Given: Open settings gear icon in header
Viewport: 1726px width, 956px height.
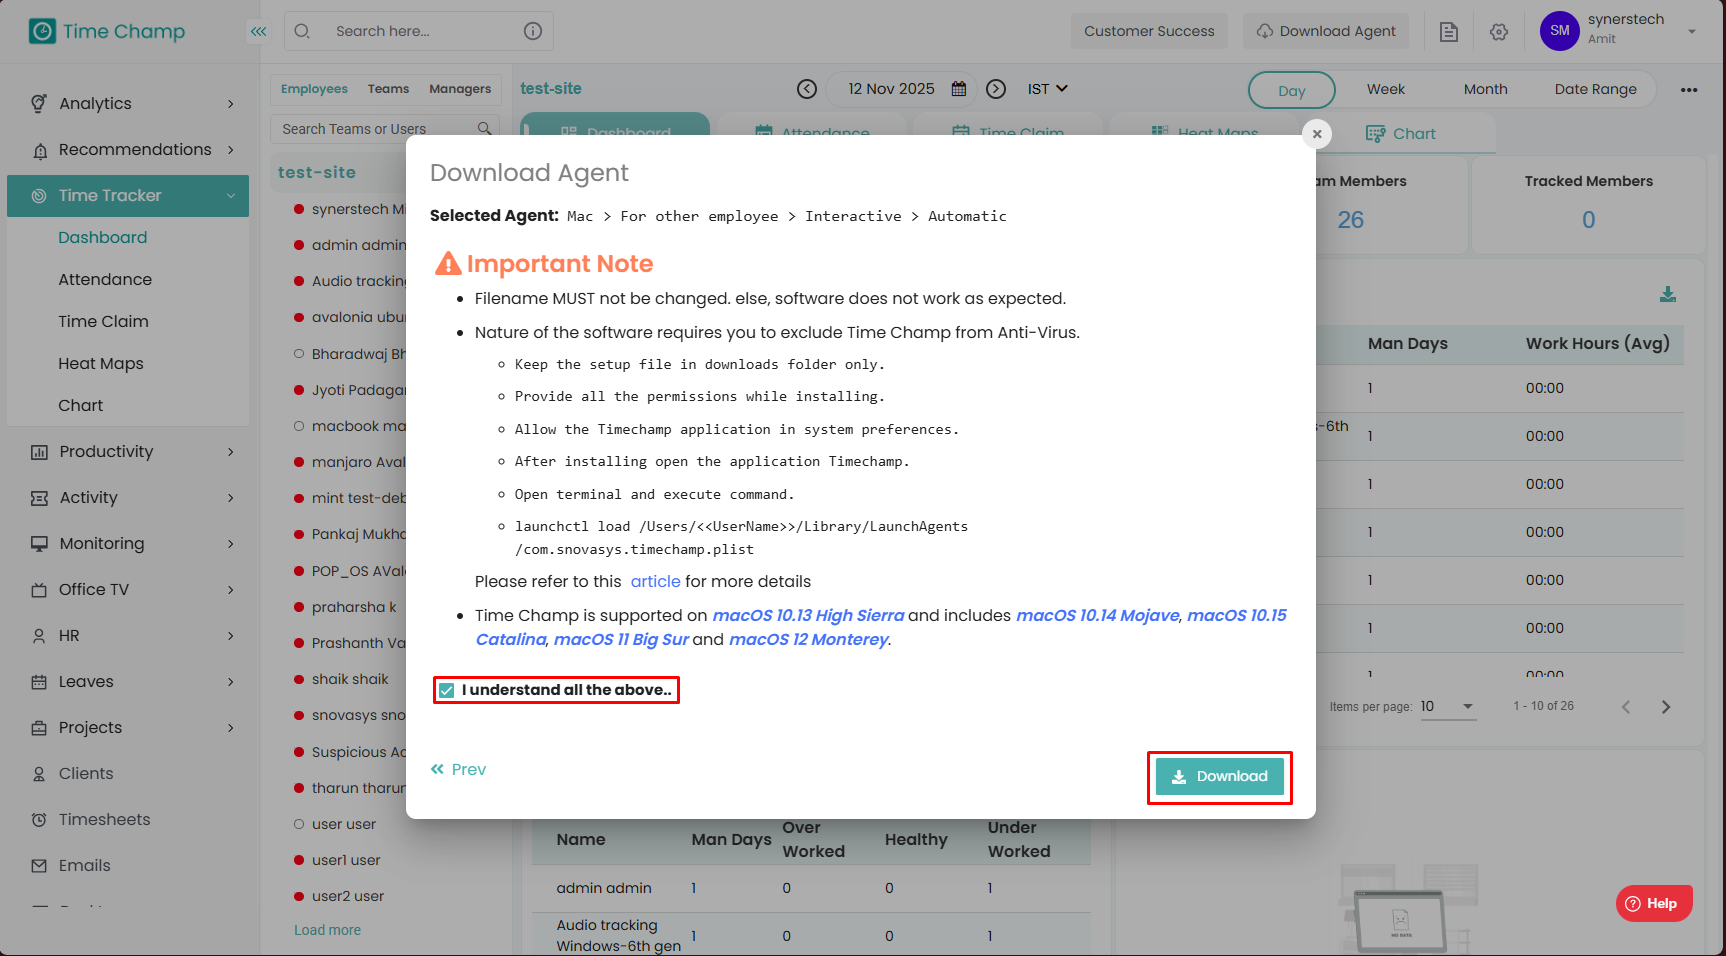Looking at the screenshot, I should (x=1499, y=32).
